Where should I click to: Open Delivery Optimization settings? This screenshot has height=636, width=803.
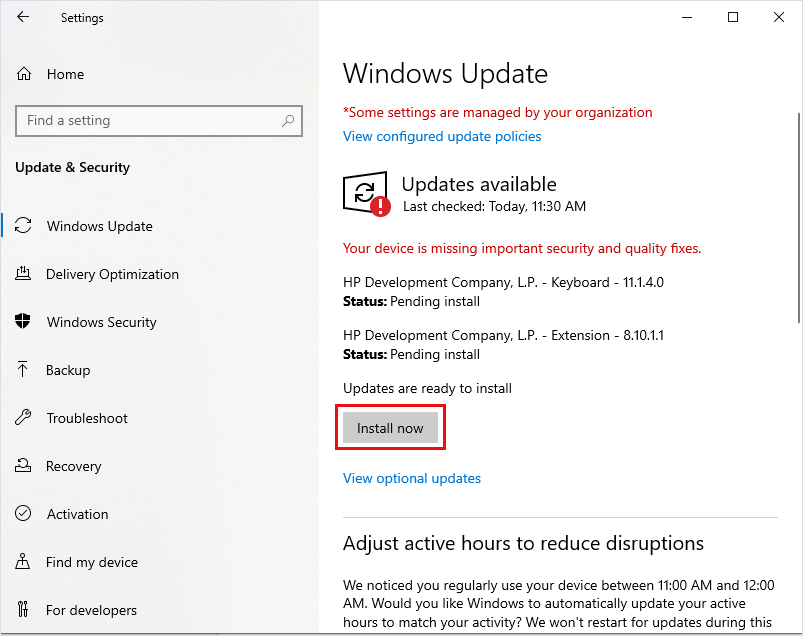coord(112,274)
